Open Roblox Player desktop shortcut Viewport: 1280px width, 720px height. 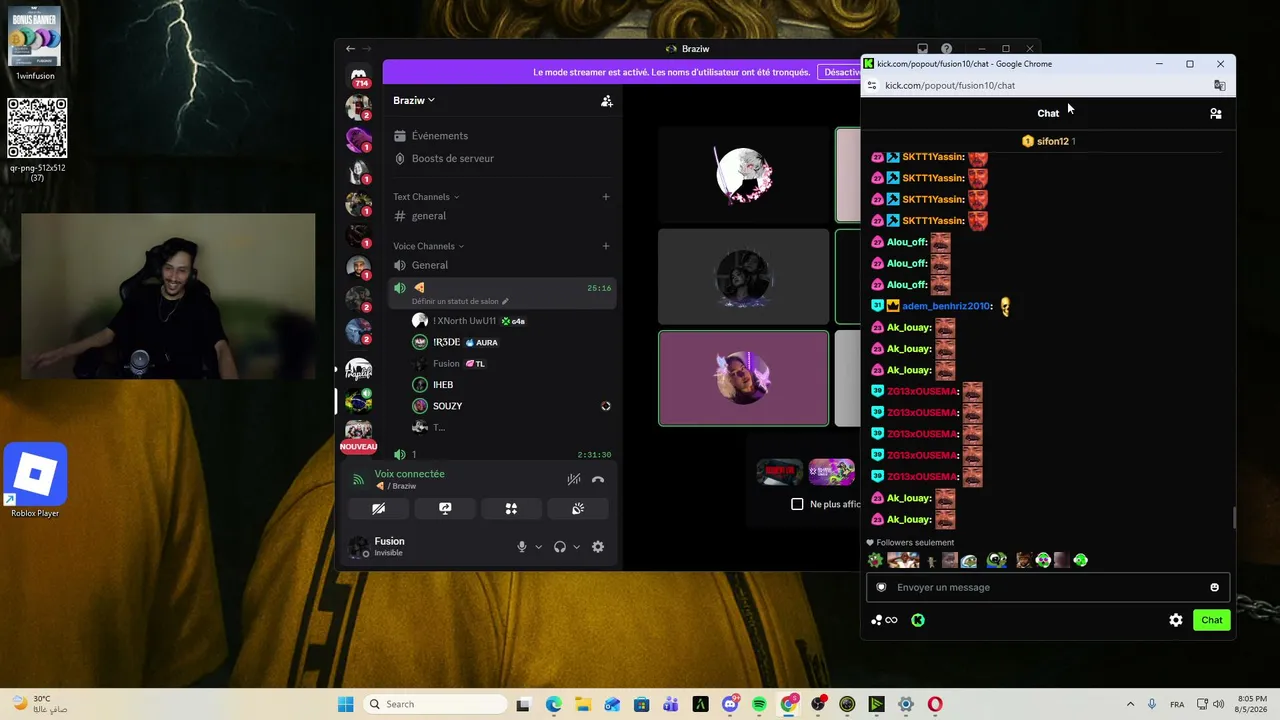tap(36, 482)
